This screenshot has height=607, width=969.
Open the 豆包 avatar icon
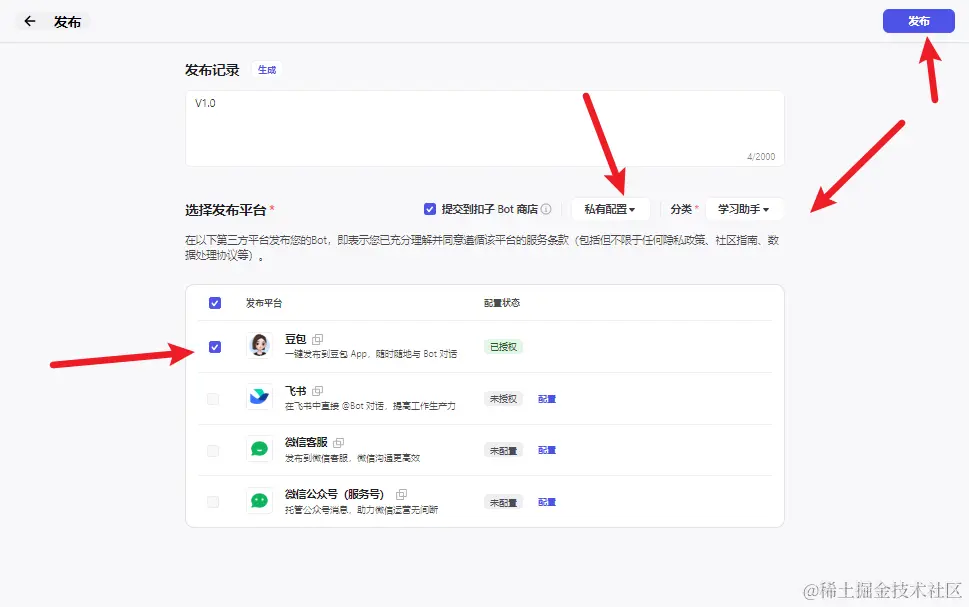260,345
